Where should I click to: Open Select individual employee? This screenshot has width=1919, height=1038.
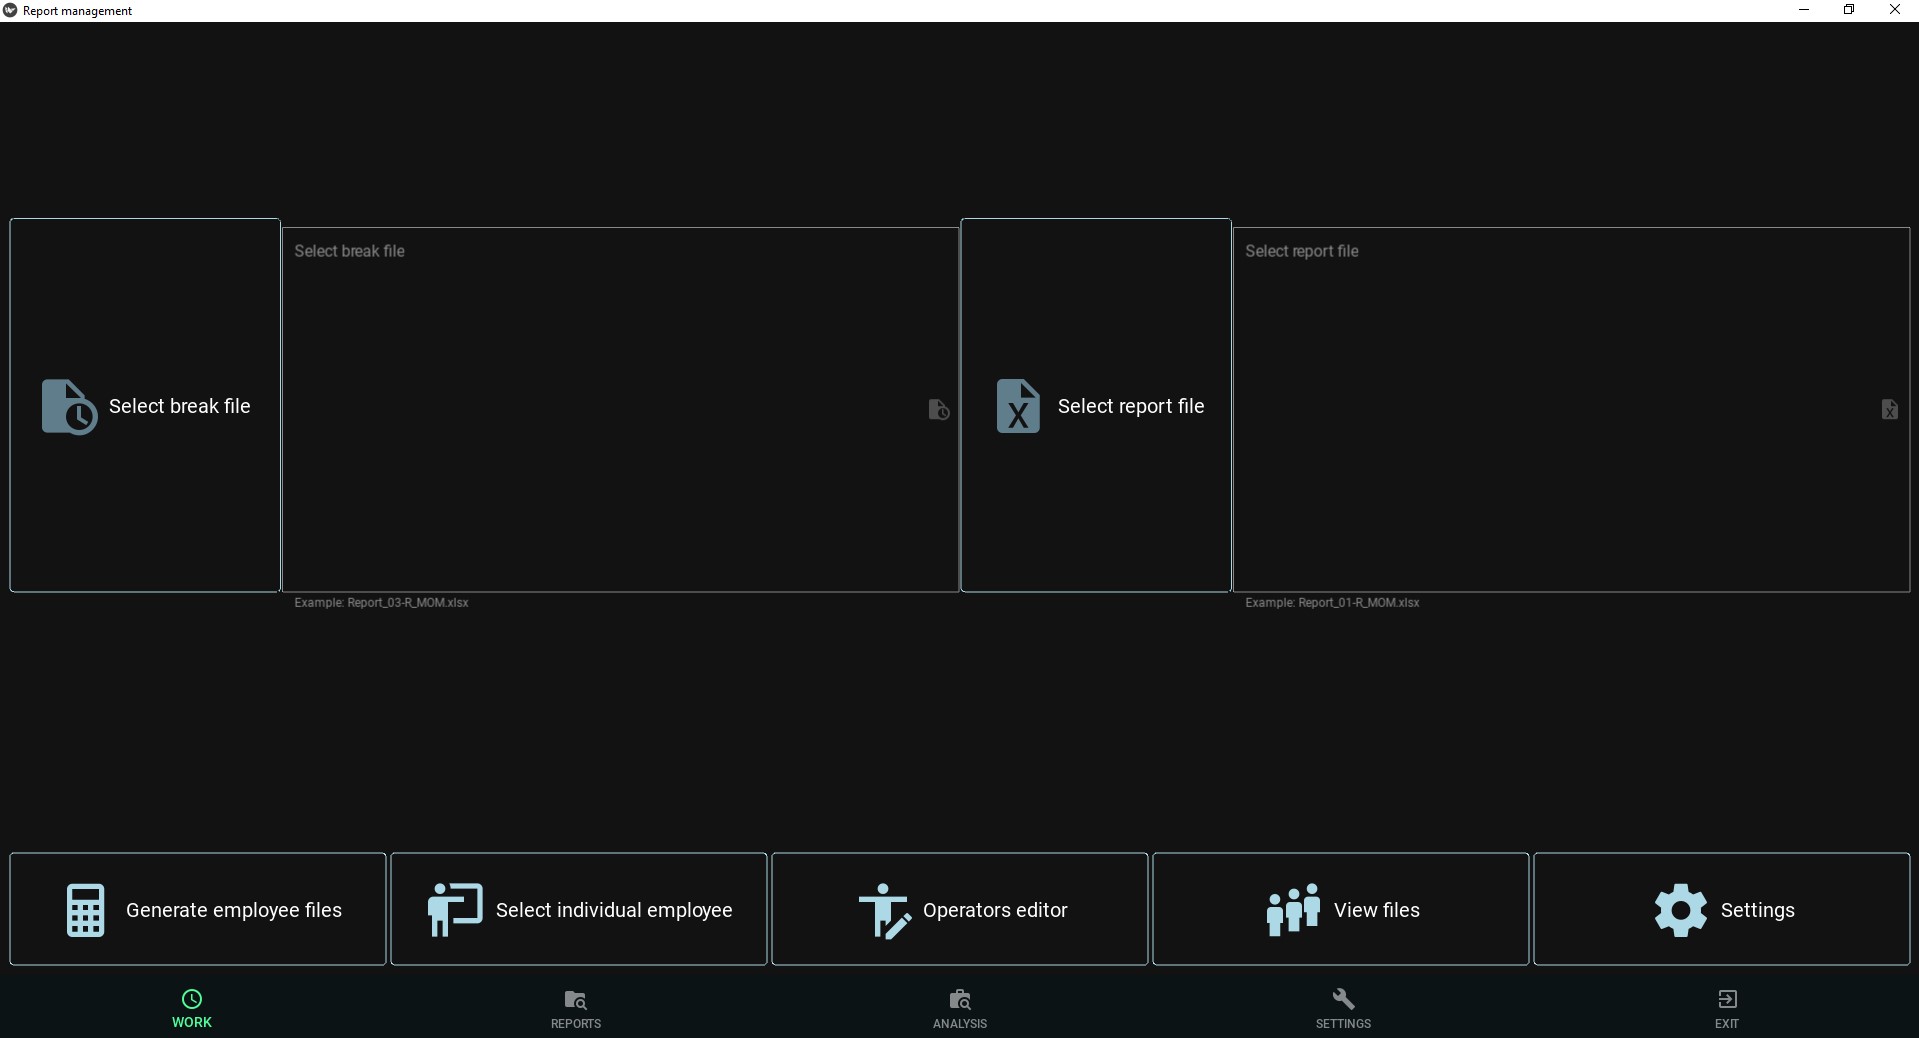click(579, 909)
